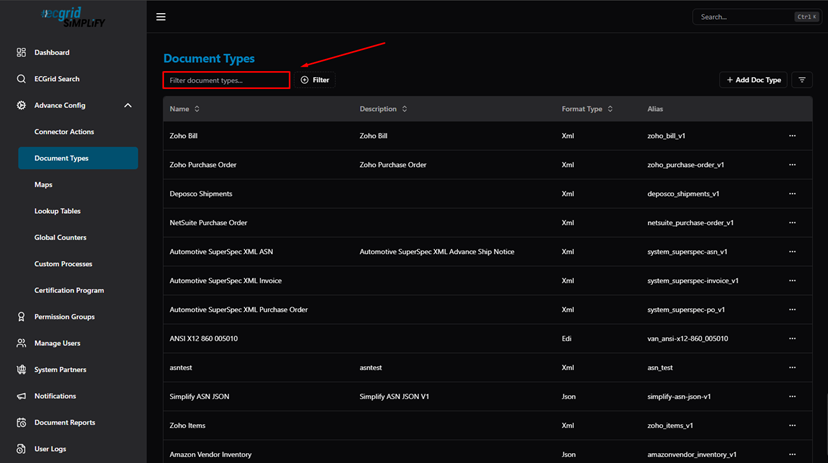828x463 pixels.
Task: Click the Dashboard grid icon
Action: point(21,52)
